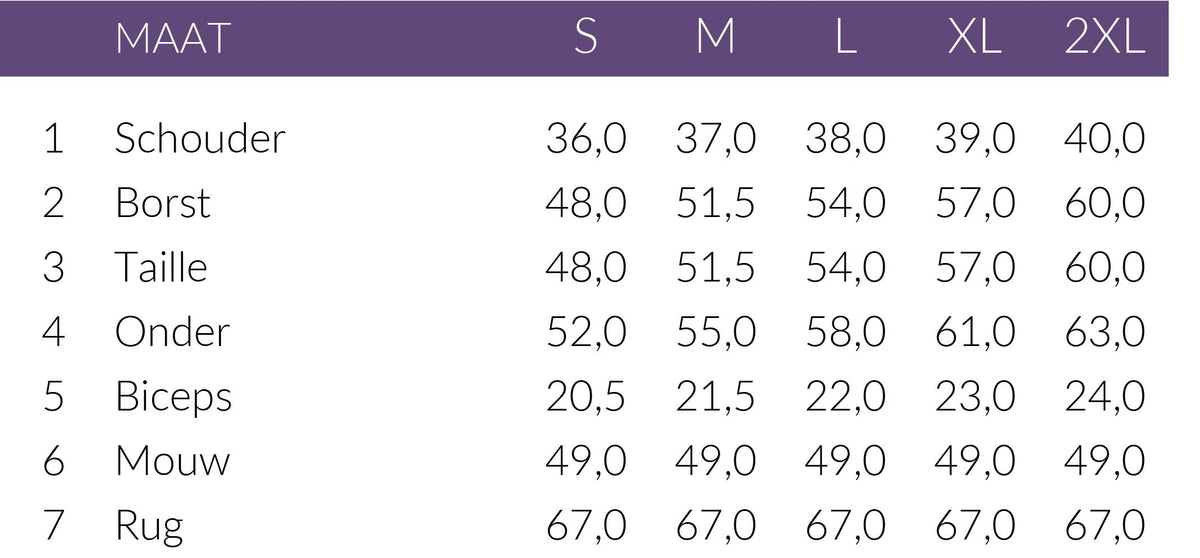The height and width of the screenshot is (558, 1200).
Task: Select the Borst value for size M
Action: (716, 204)
